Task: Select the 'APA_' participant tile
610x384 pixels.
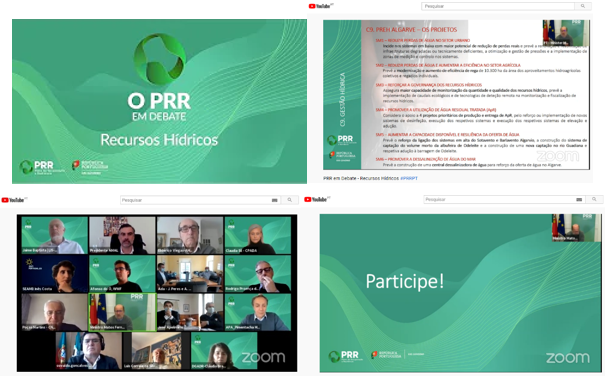Action: 258,312
